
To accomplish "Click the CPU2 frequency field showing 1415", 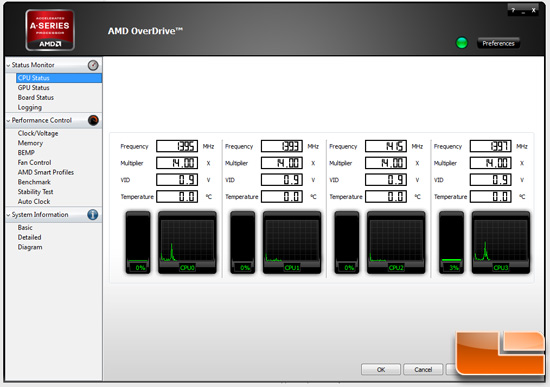I will [386, 146].
